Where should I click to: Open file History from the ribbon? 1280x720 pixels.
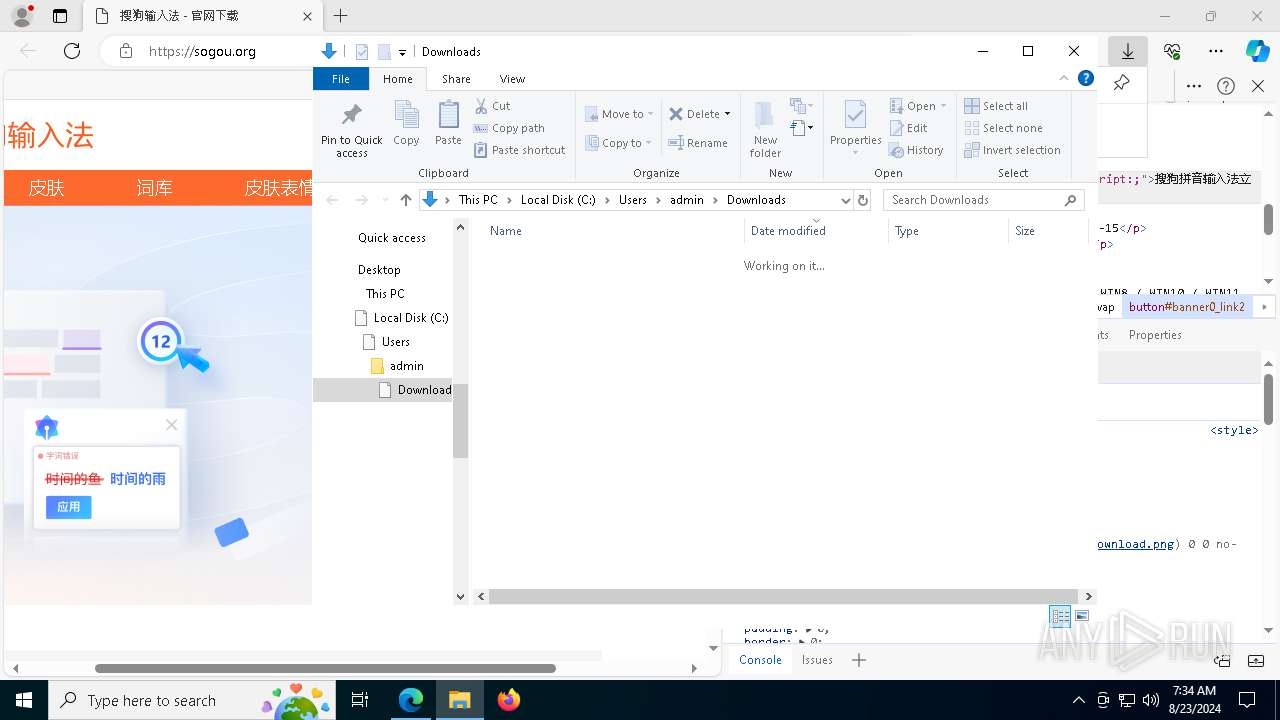coord(916,150)
